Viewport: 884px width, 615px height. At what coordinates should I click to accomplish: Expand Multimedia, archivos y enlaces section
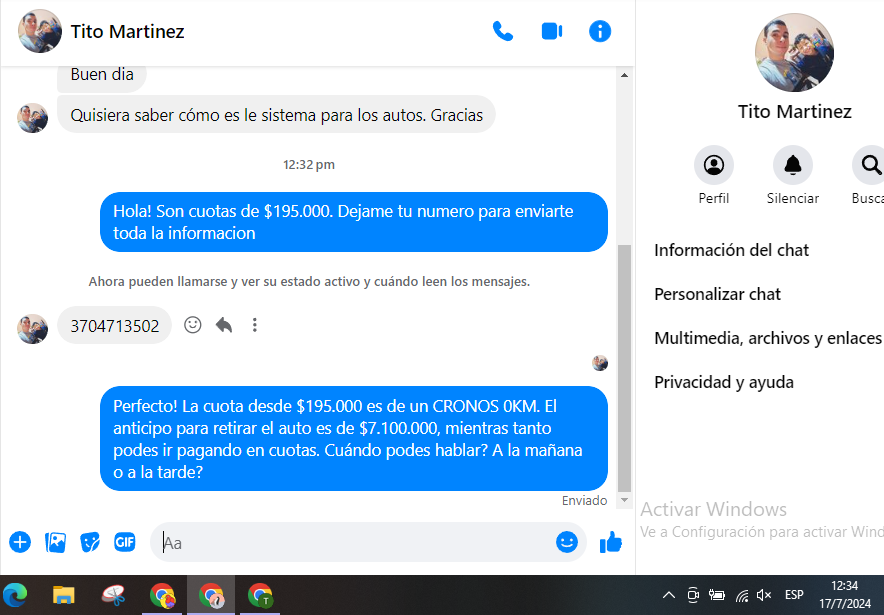click(768, 338)
